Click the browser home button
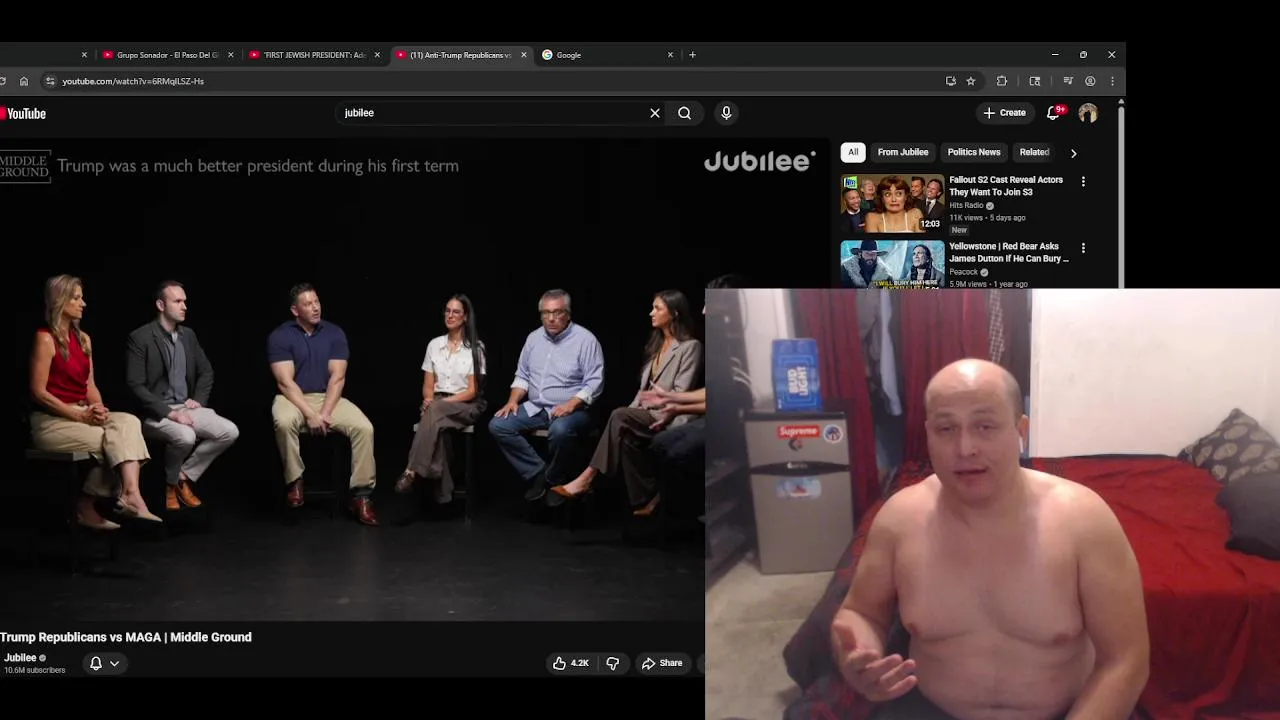The height and width of the screenshot is (720, 1280). [24, 81]
